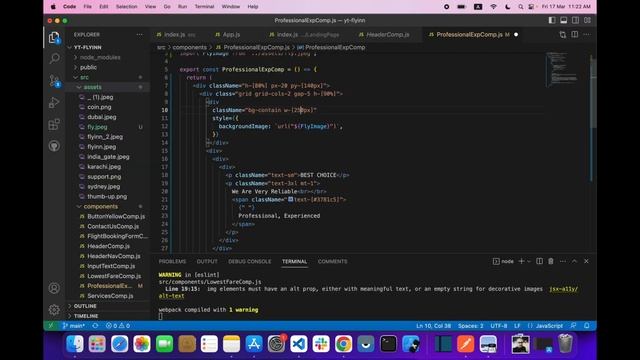Change encoding via UTF-8 status item

pos(499,326)
